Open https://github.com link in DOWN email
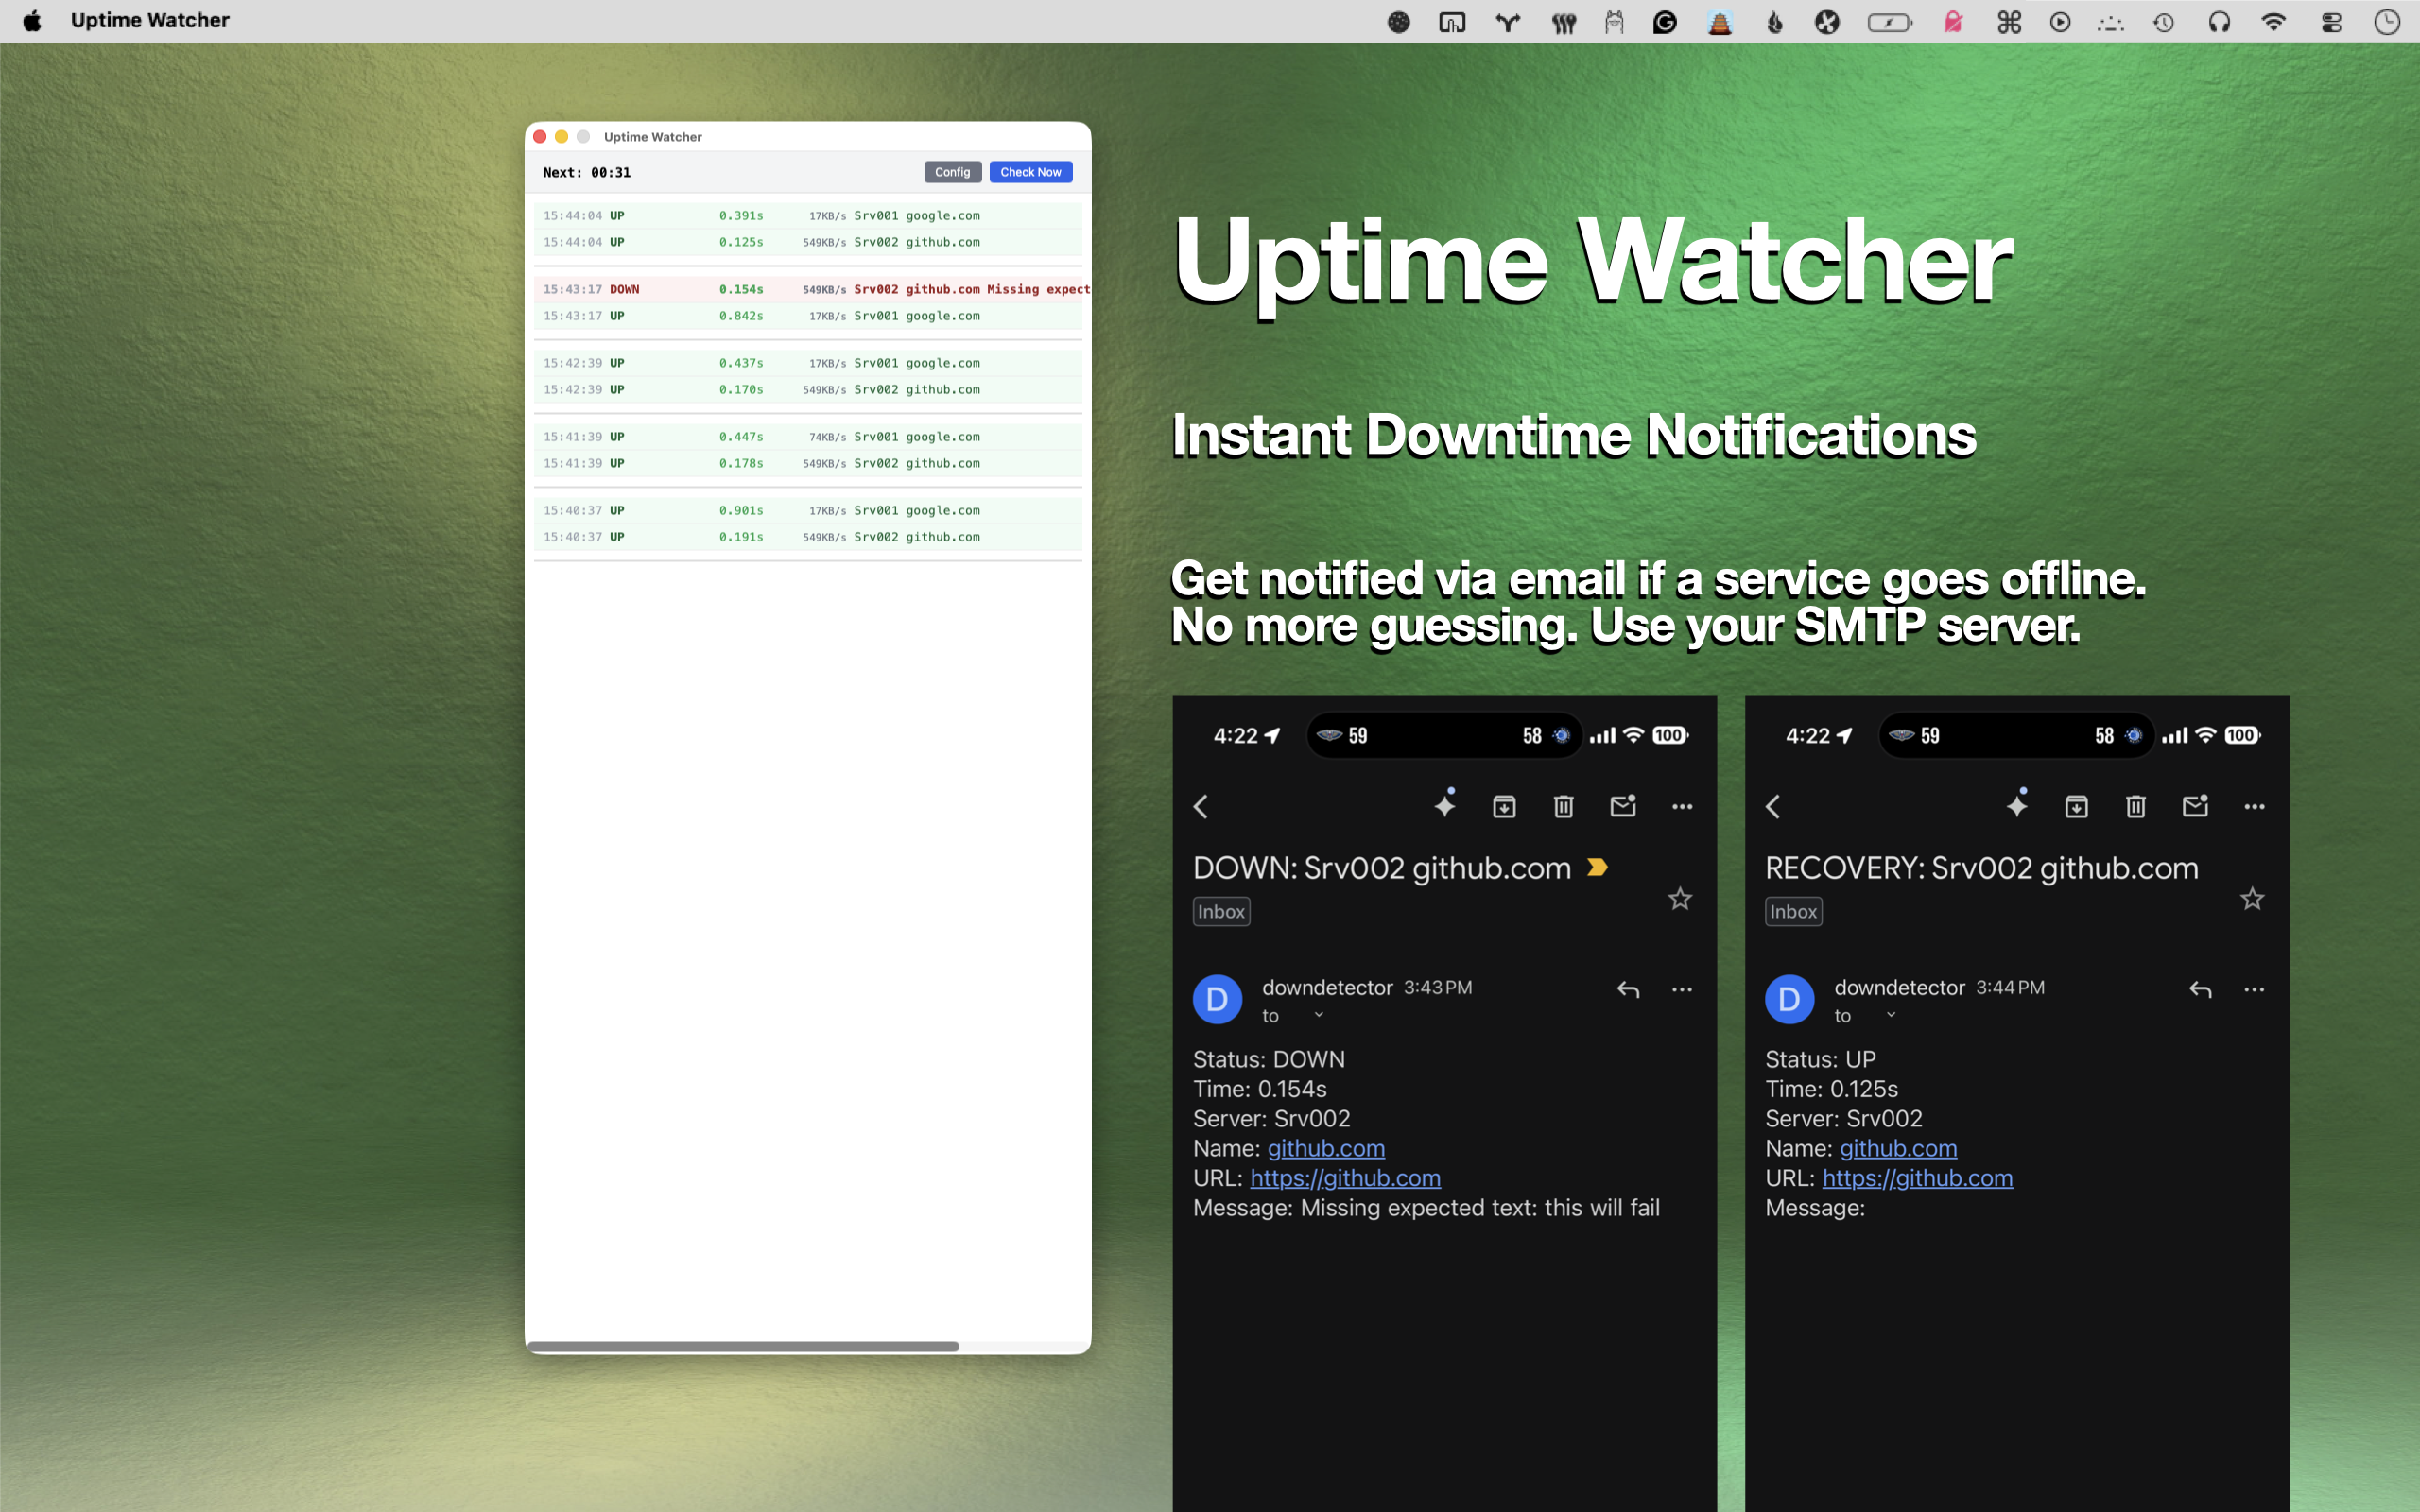Screen dimensions: 2420x1512 [1345, 1178]
